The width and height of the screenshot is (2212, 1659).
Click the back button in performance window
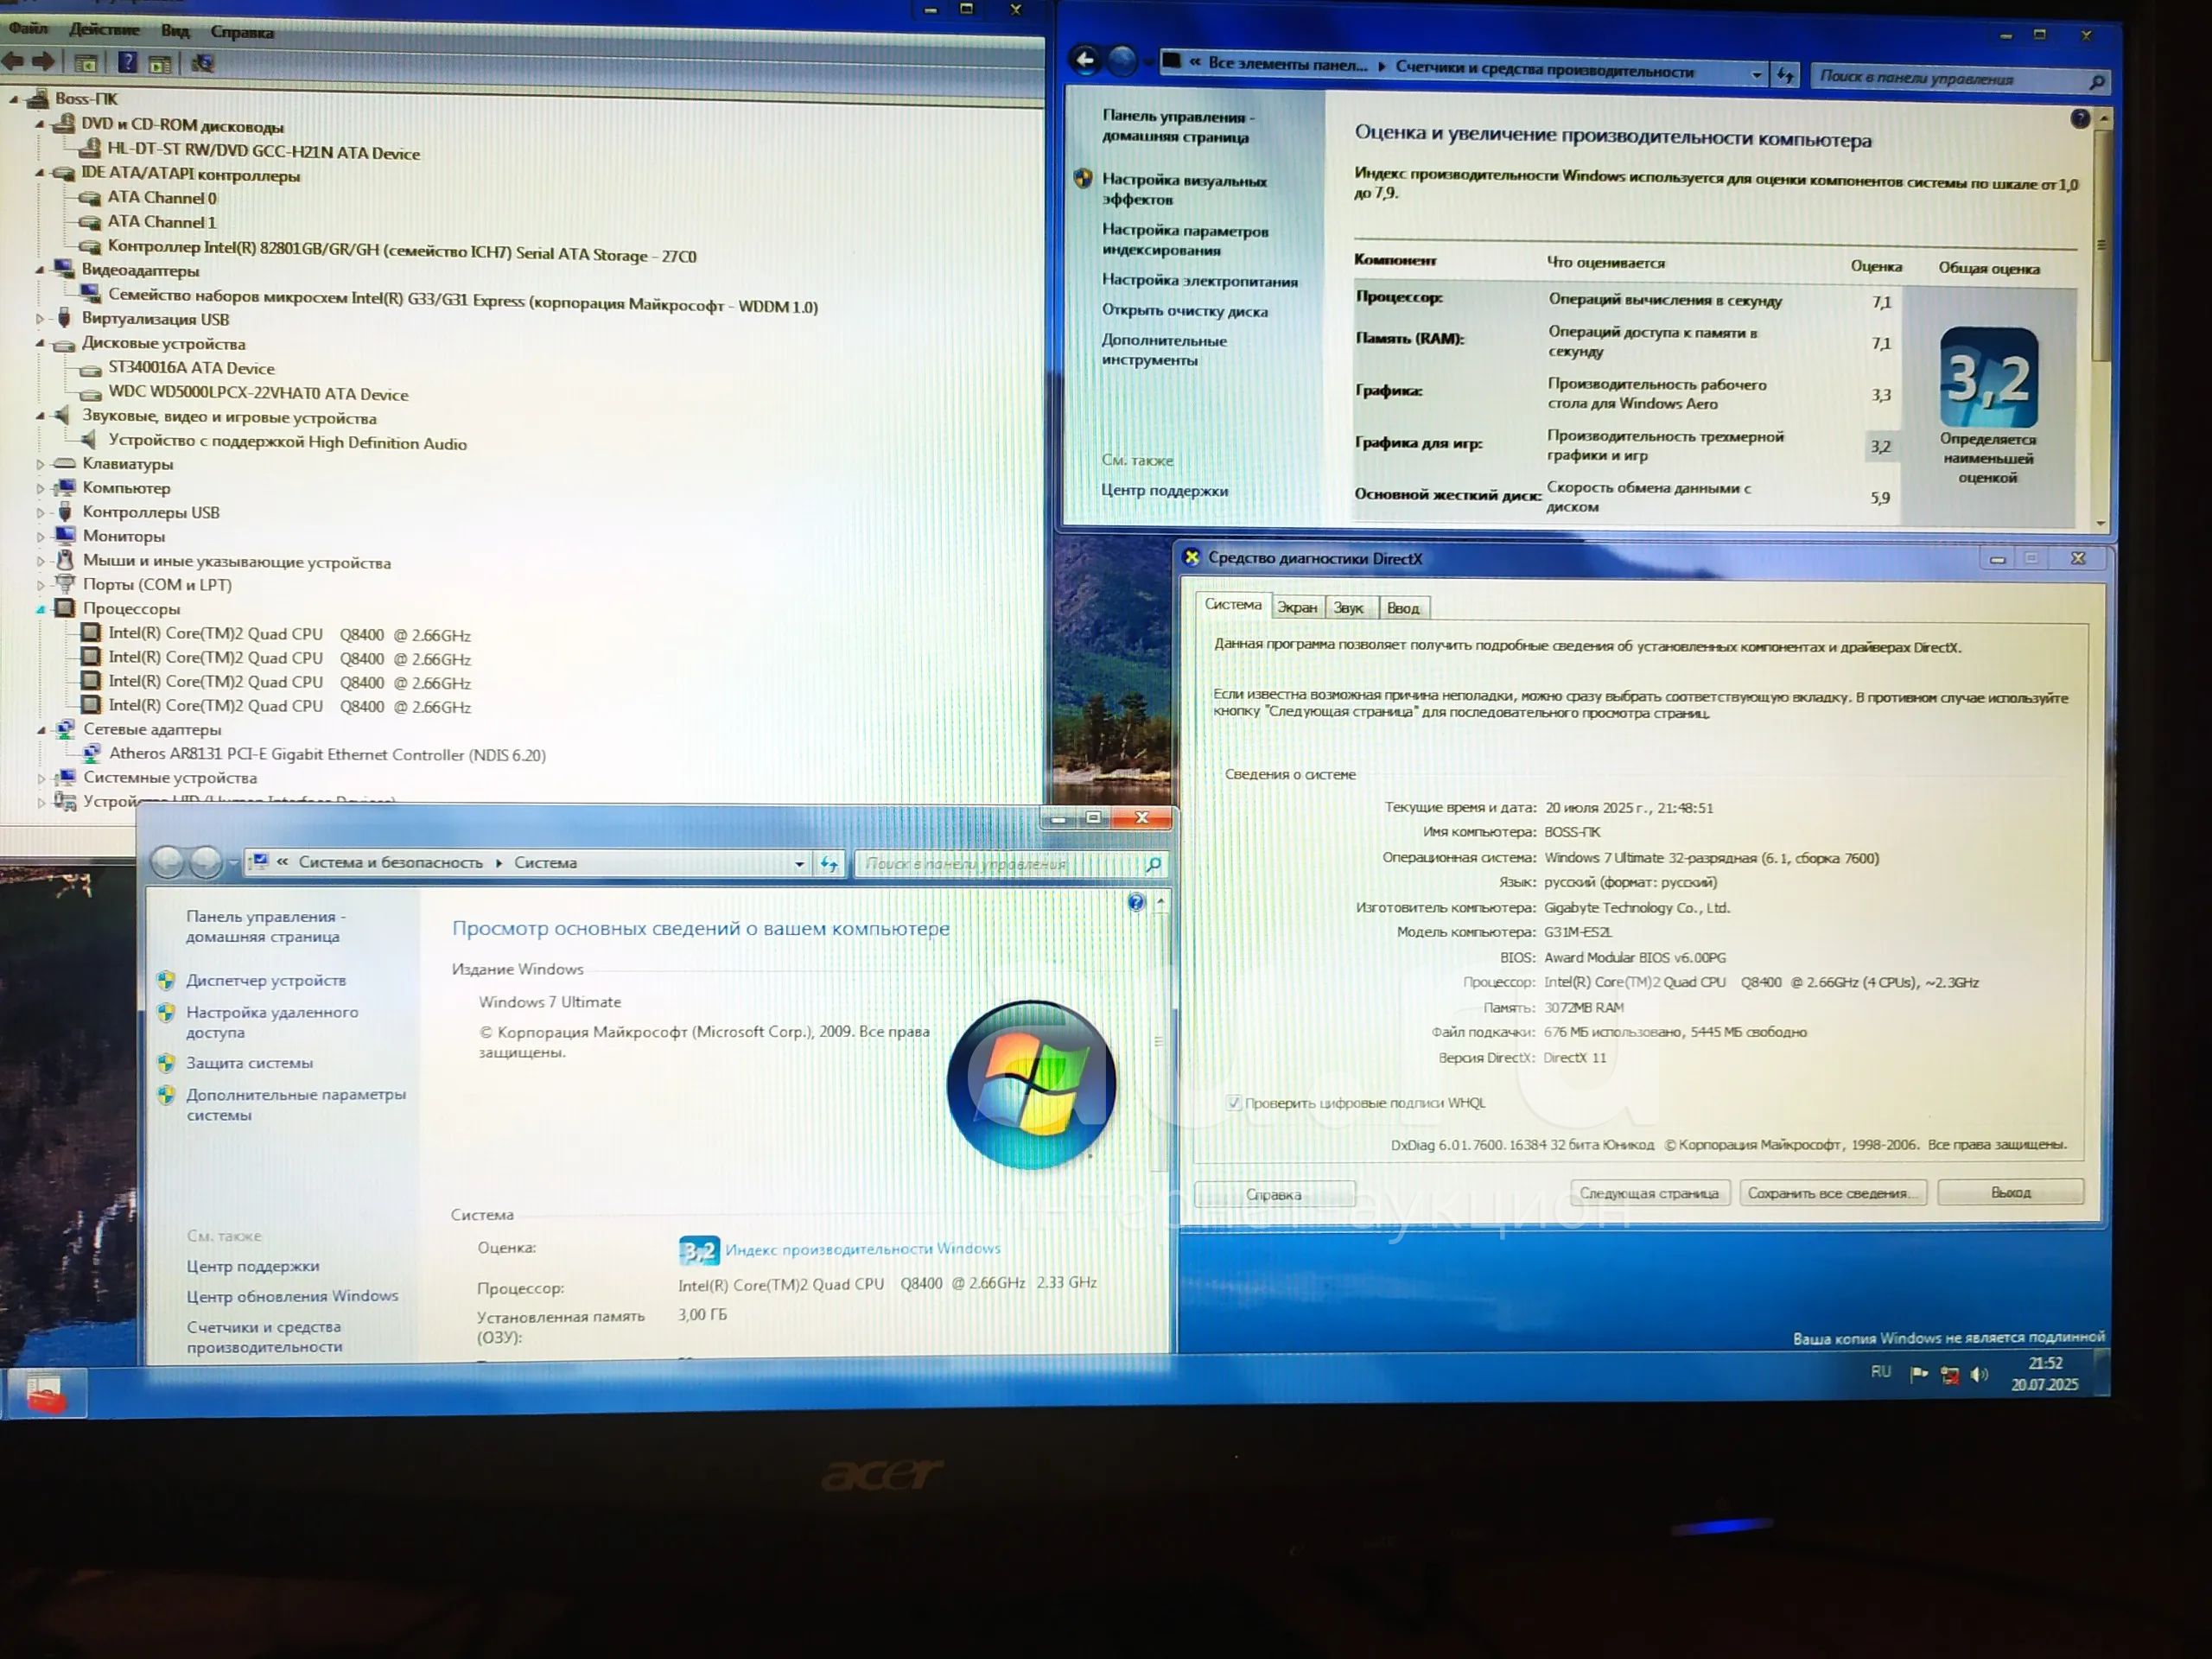[x=1085, y=60]
